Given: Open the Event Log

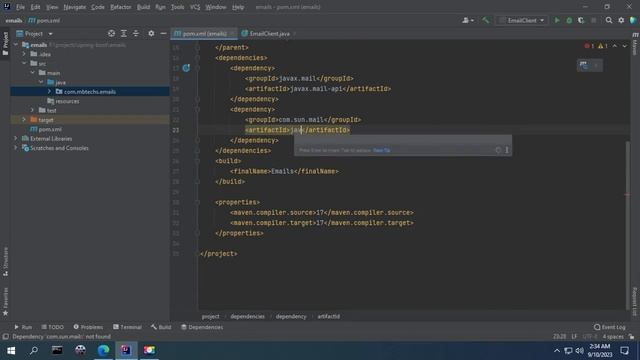Looking at the screenshot, I should coord(610,327).
